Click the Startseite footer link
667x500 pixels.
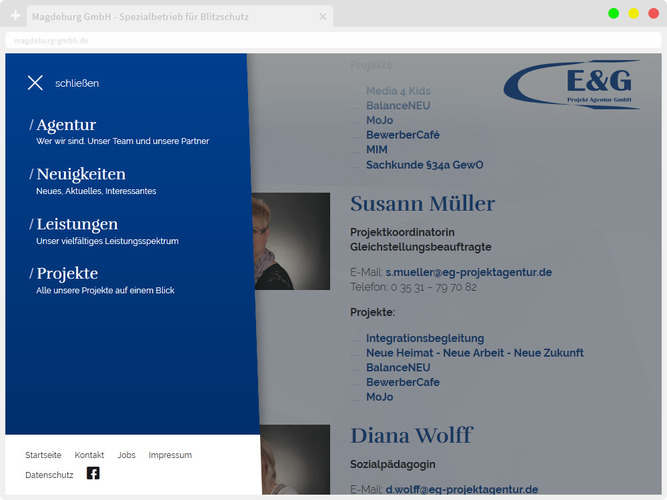pos(43,455)
